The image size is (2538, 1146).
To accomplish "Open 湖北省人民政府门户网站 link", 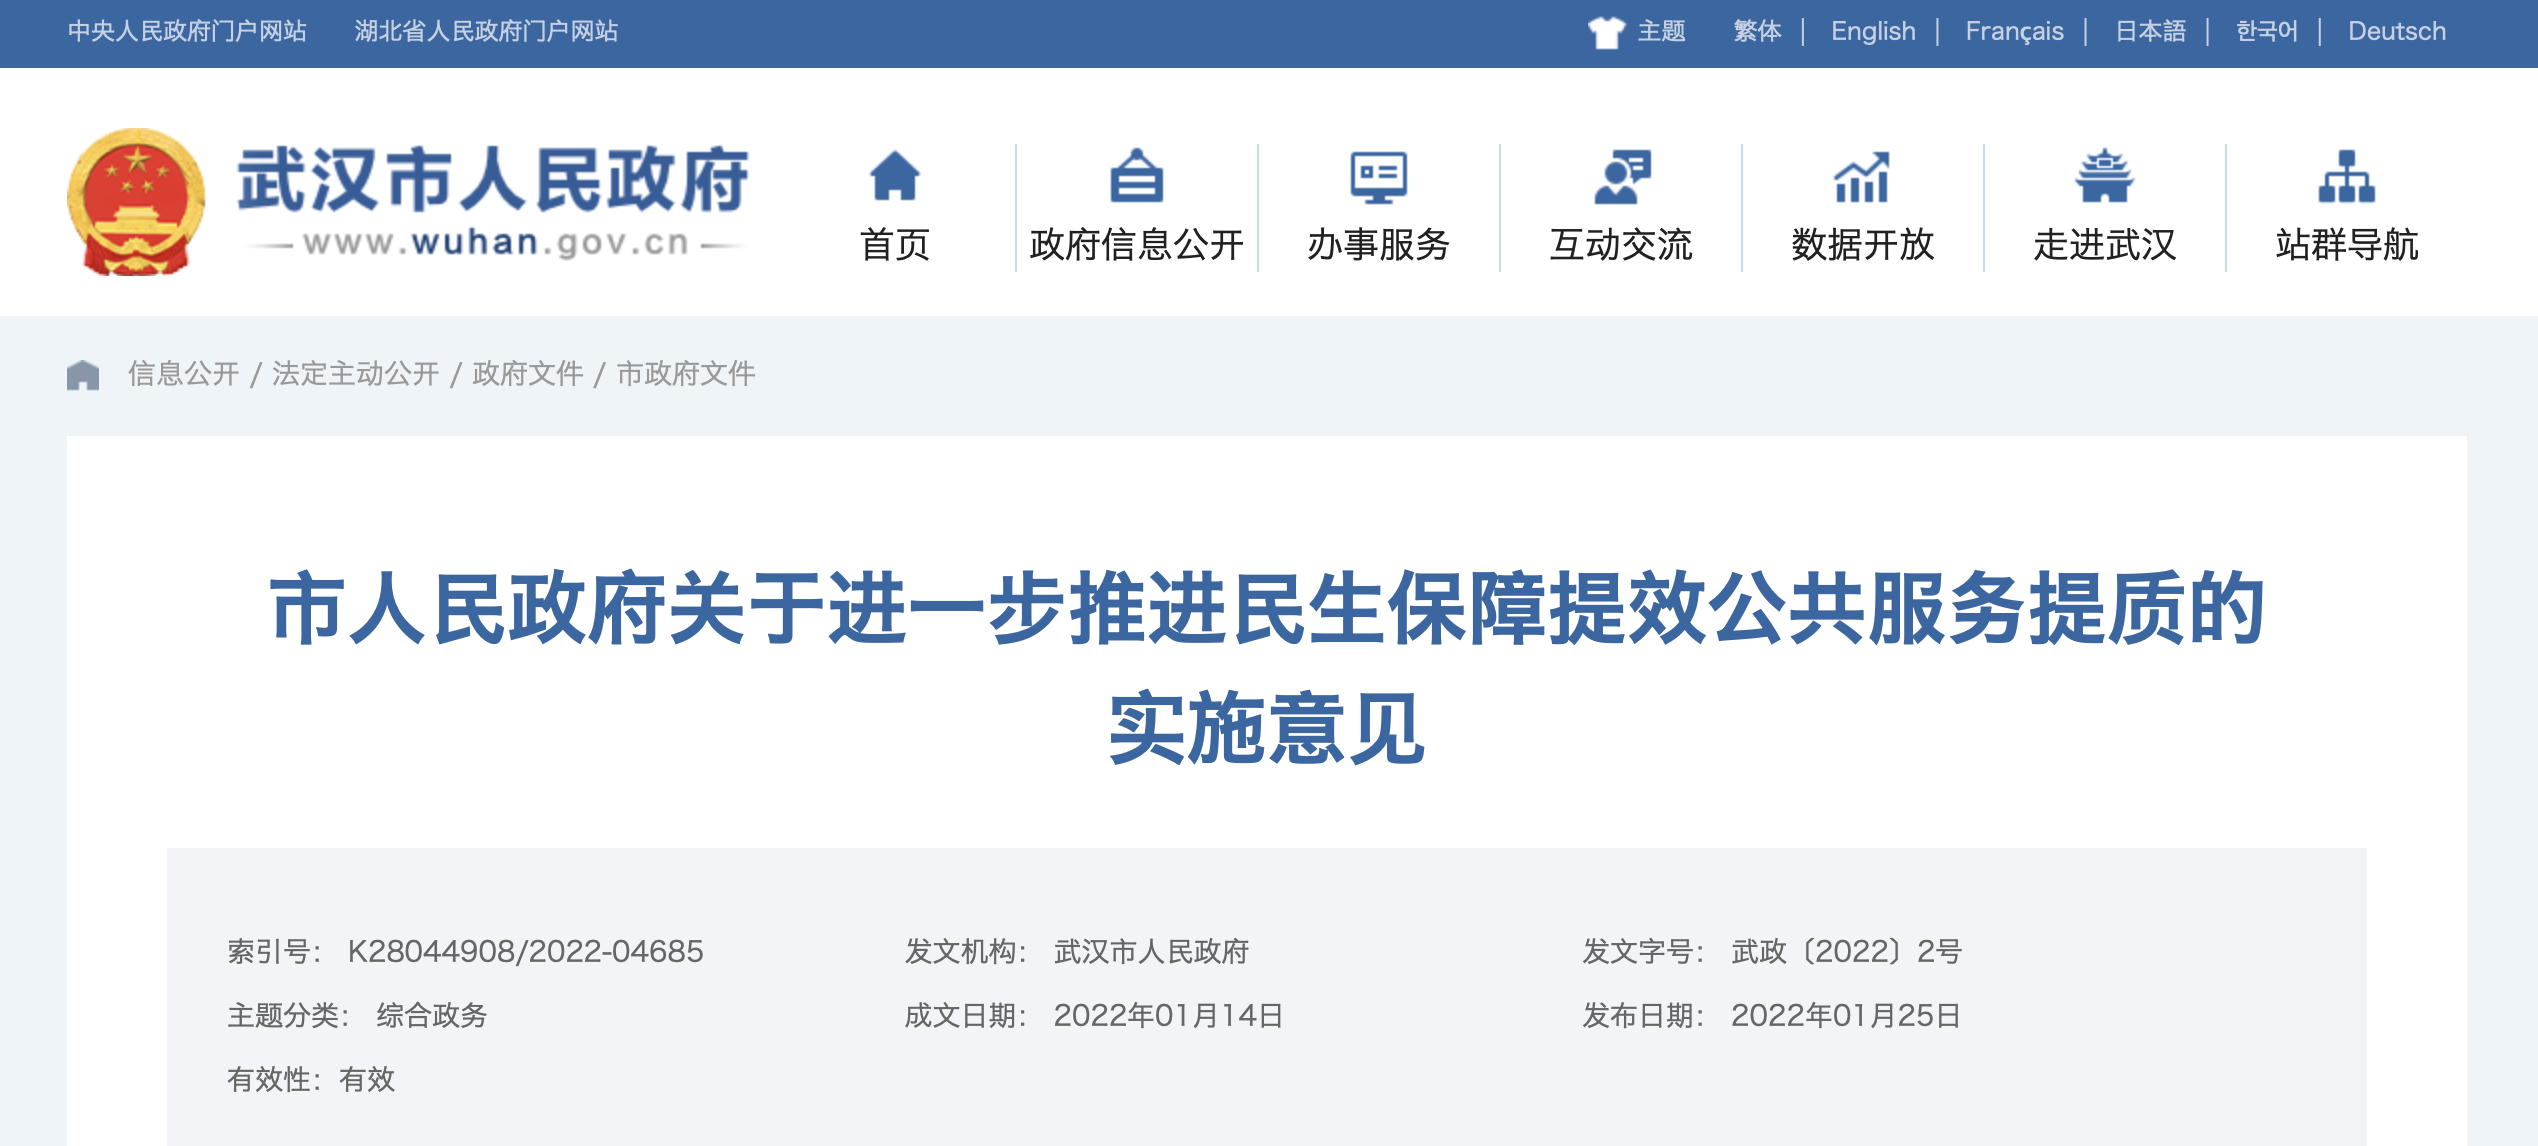I will tap(486, 32).
